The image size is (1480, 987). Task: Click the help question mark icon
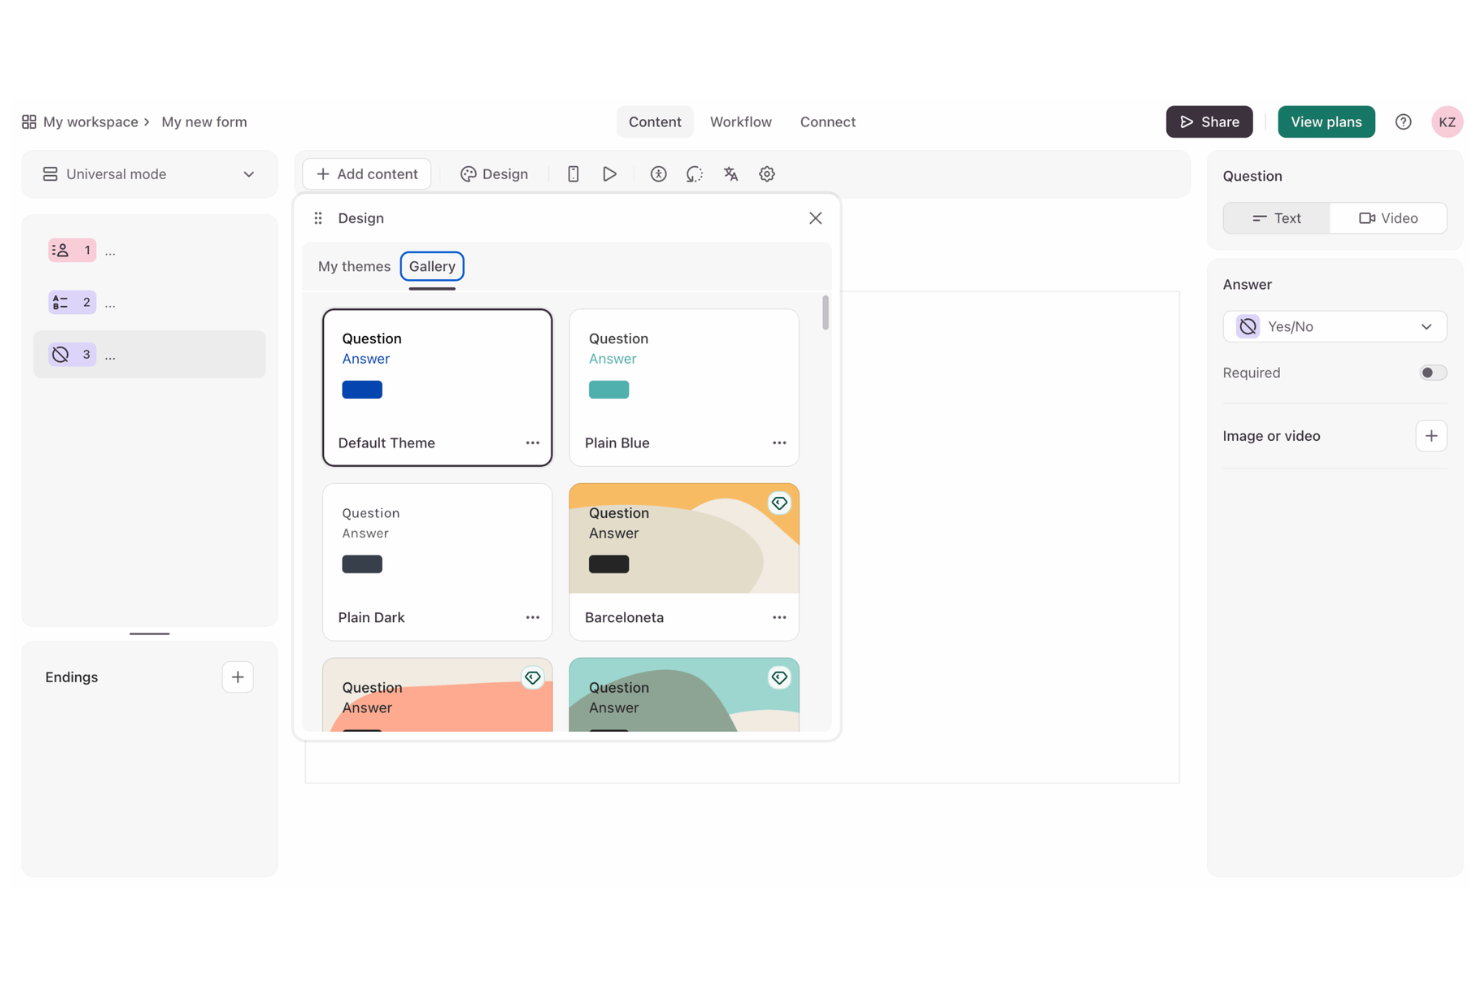[1403, 122]
